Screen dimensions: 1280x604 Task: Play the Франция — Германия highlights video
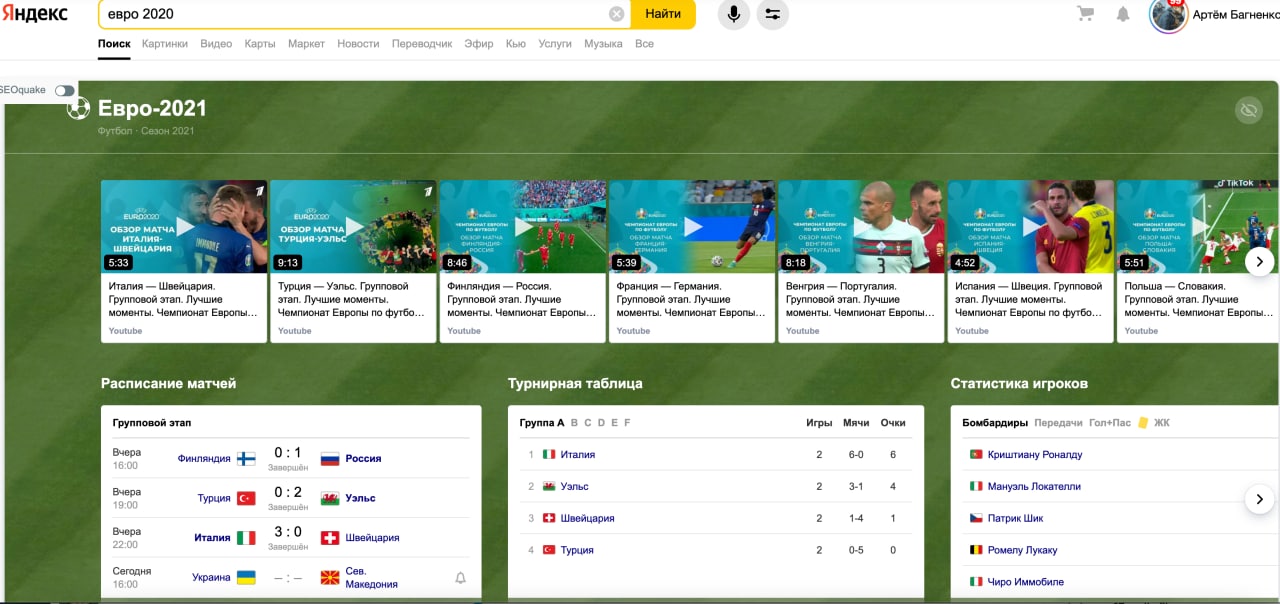click(692, 227)
